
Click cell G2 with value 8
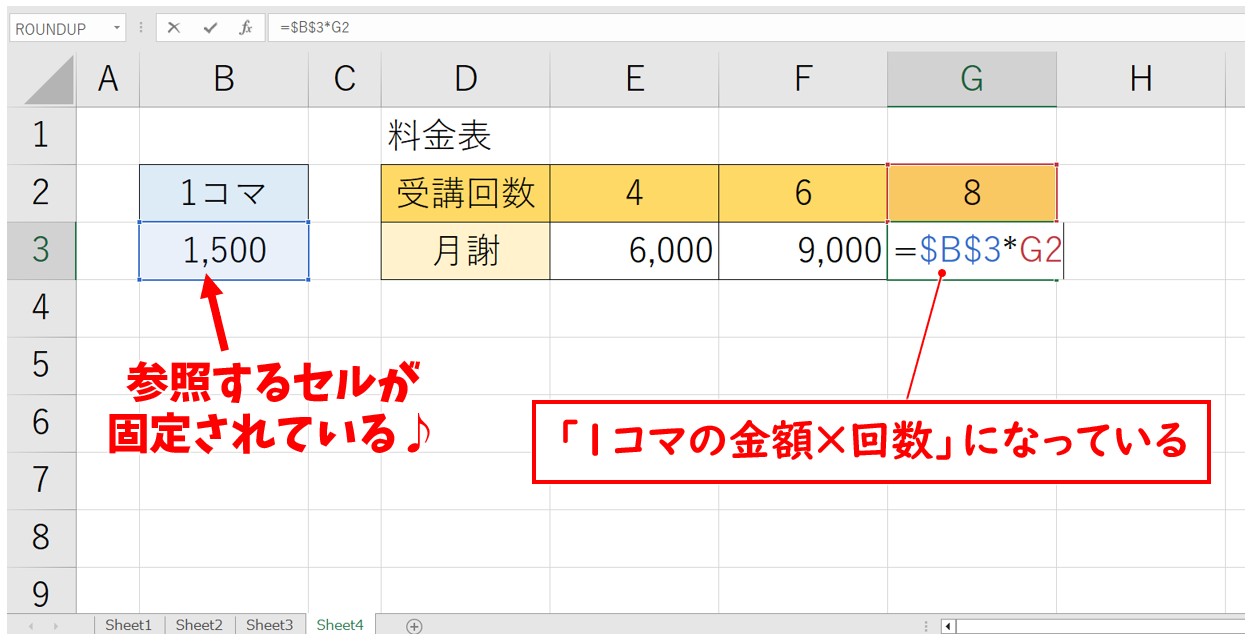pyautogui.click(x=972, y=193)
